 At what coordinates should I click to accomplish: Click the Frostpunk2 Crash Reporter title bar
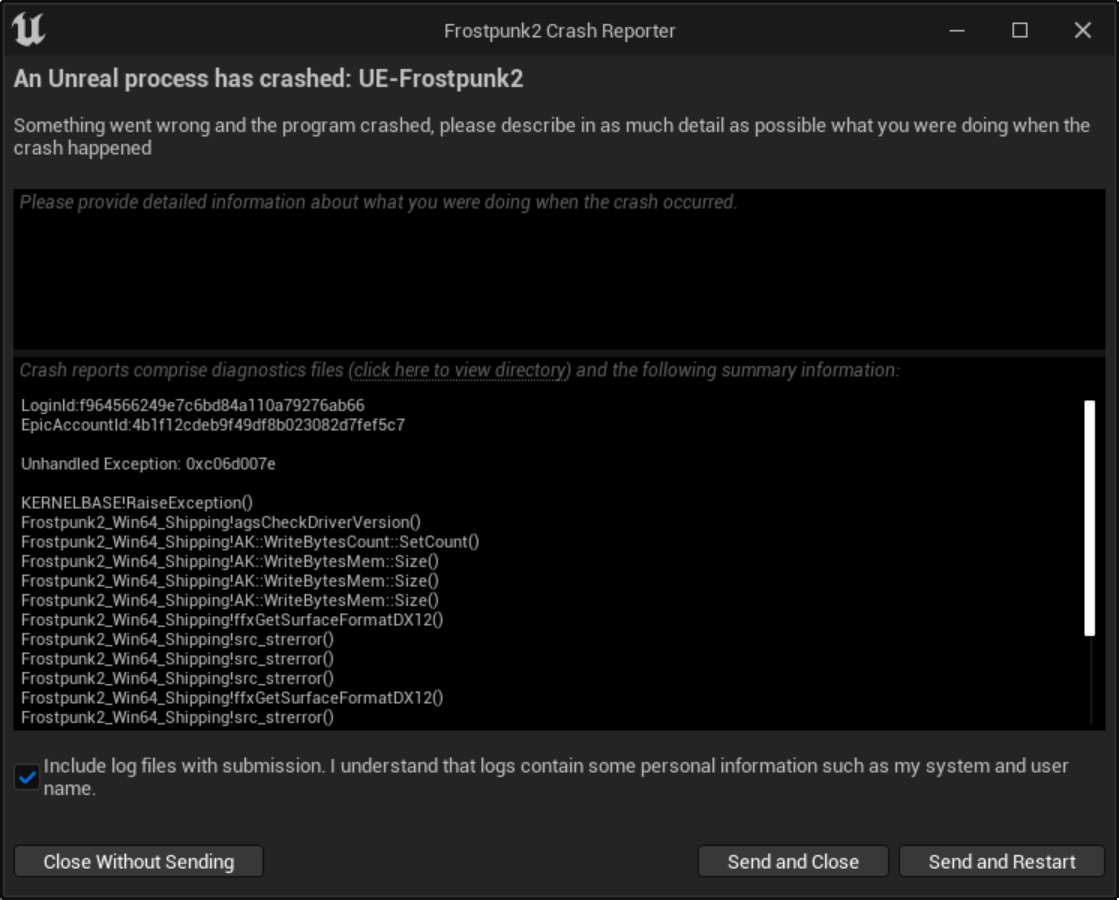point(559,31)
